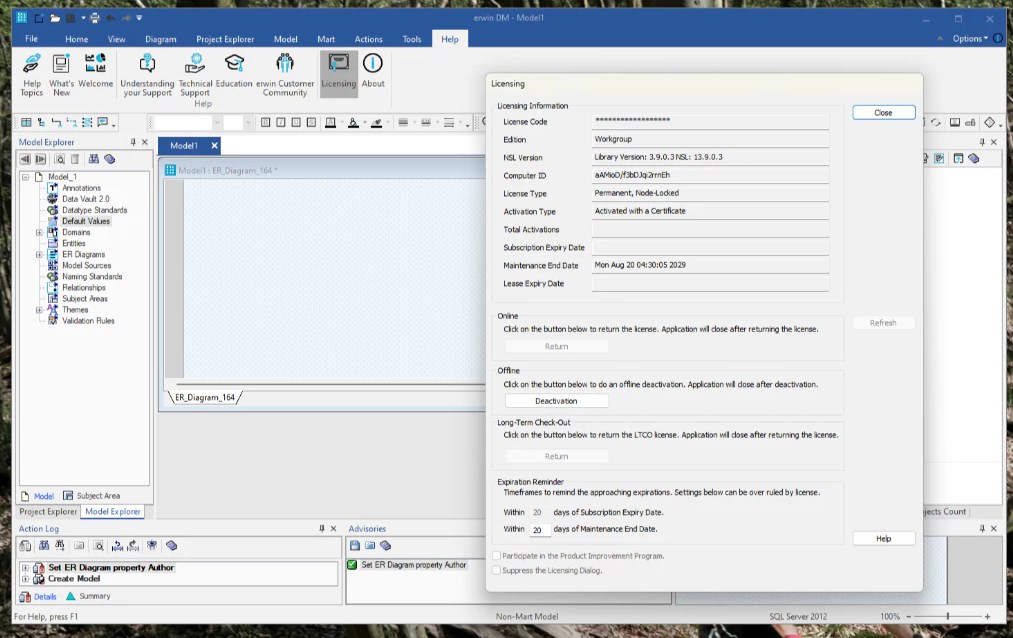Click the line color icon
The width and height of the screenshot is (1013, 638).
click(x=377, y=123)
